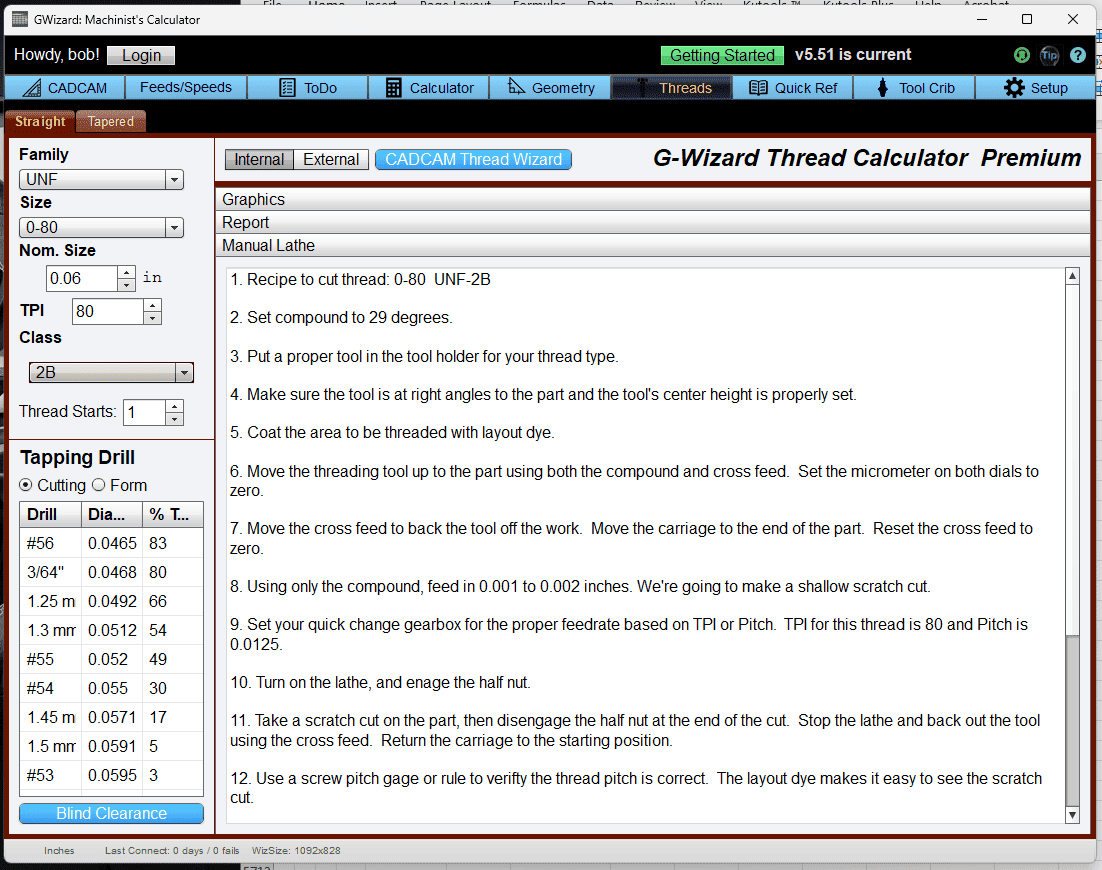Switch thread type to External
Viewport: 1102px width, 870px height.
pos(331,159)
